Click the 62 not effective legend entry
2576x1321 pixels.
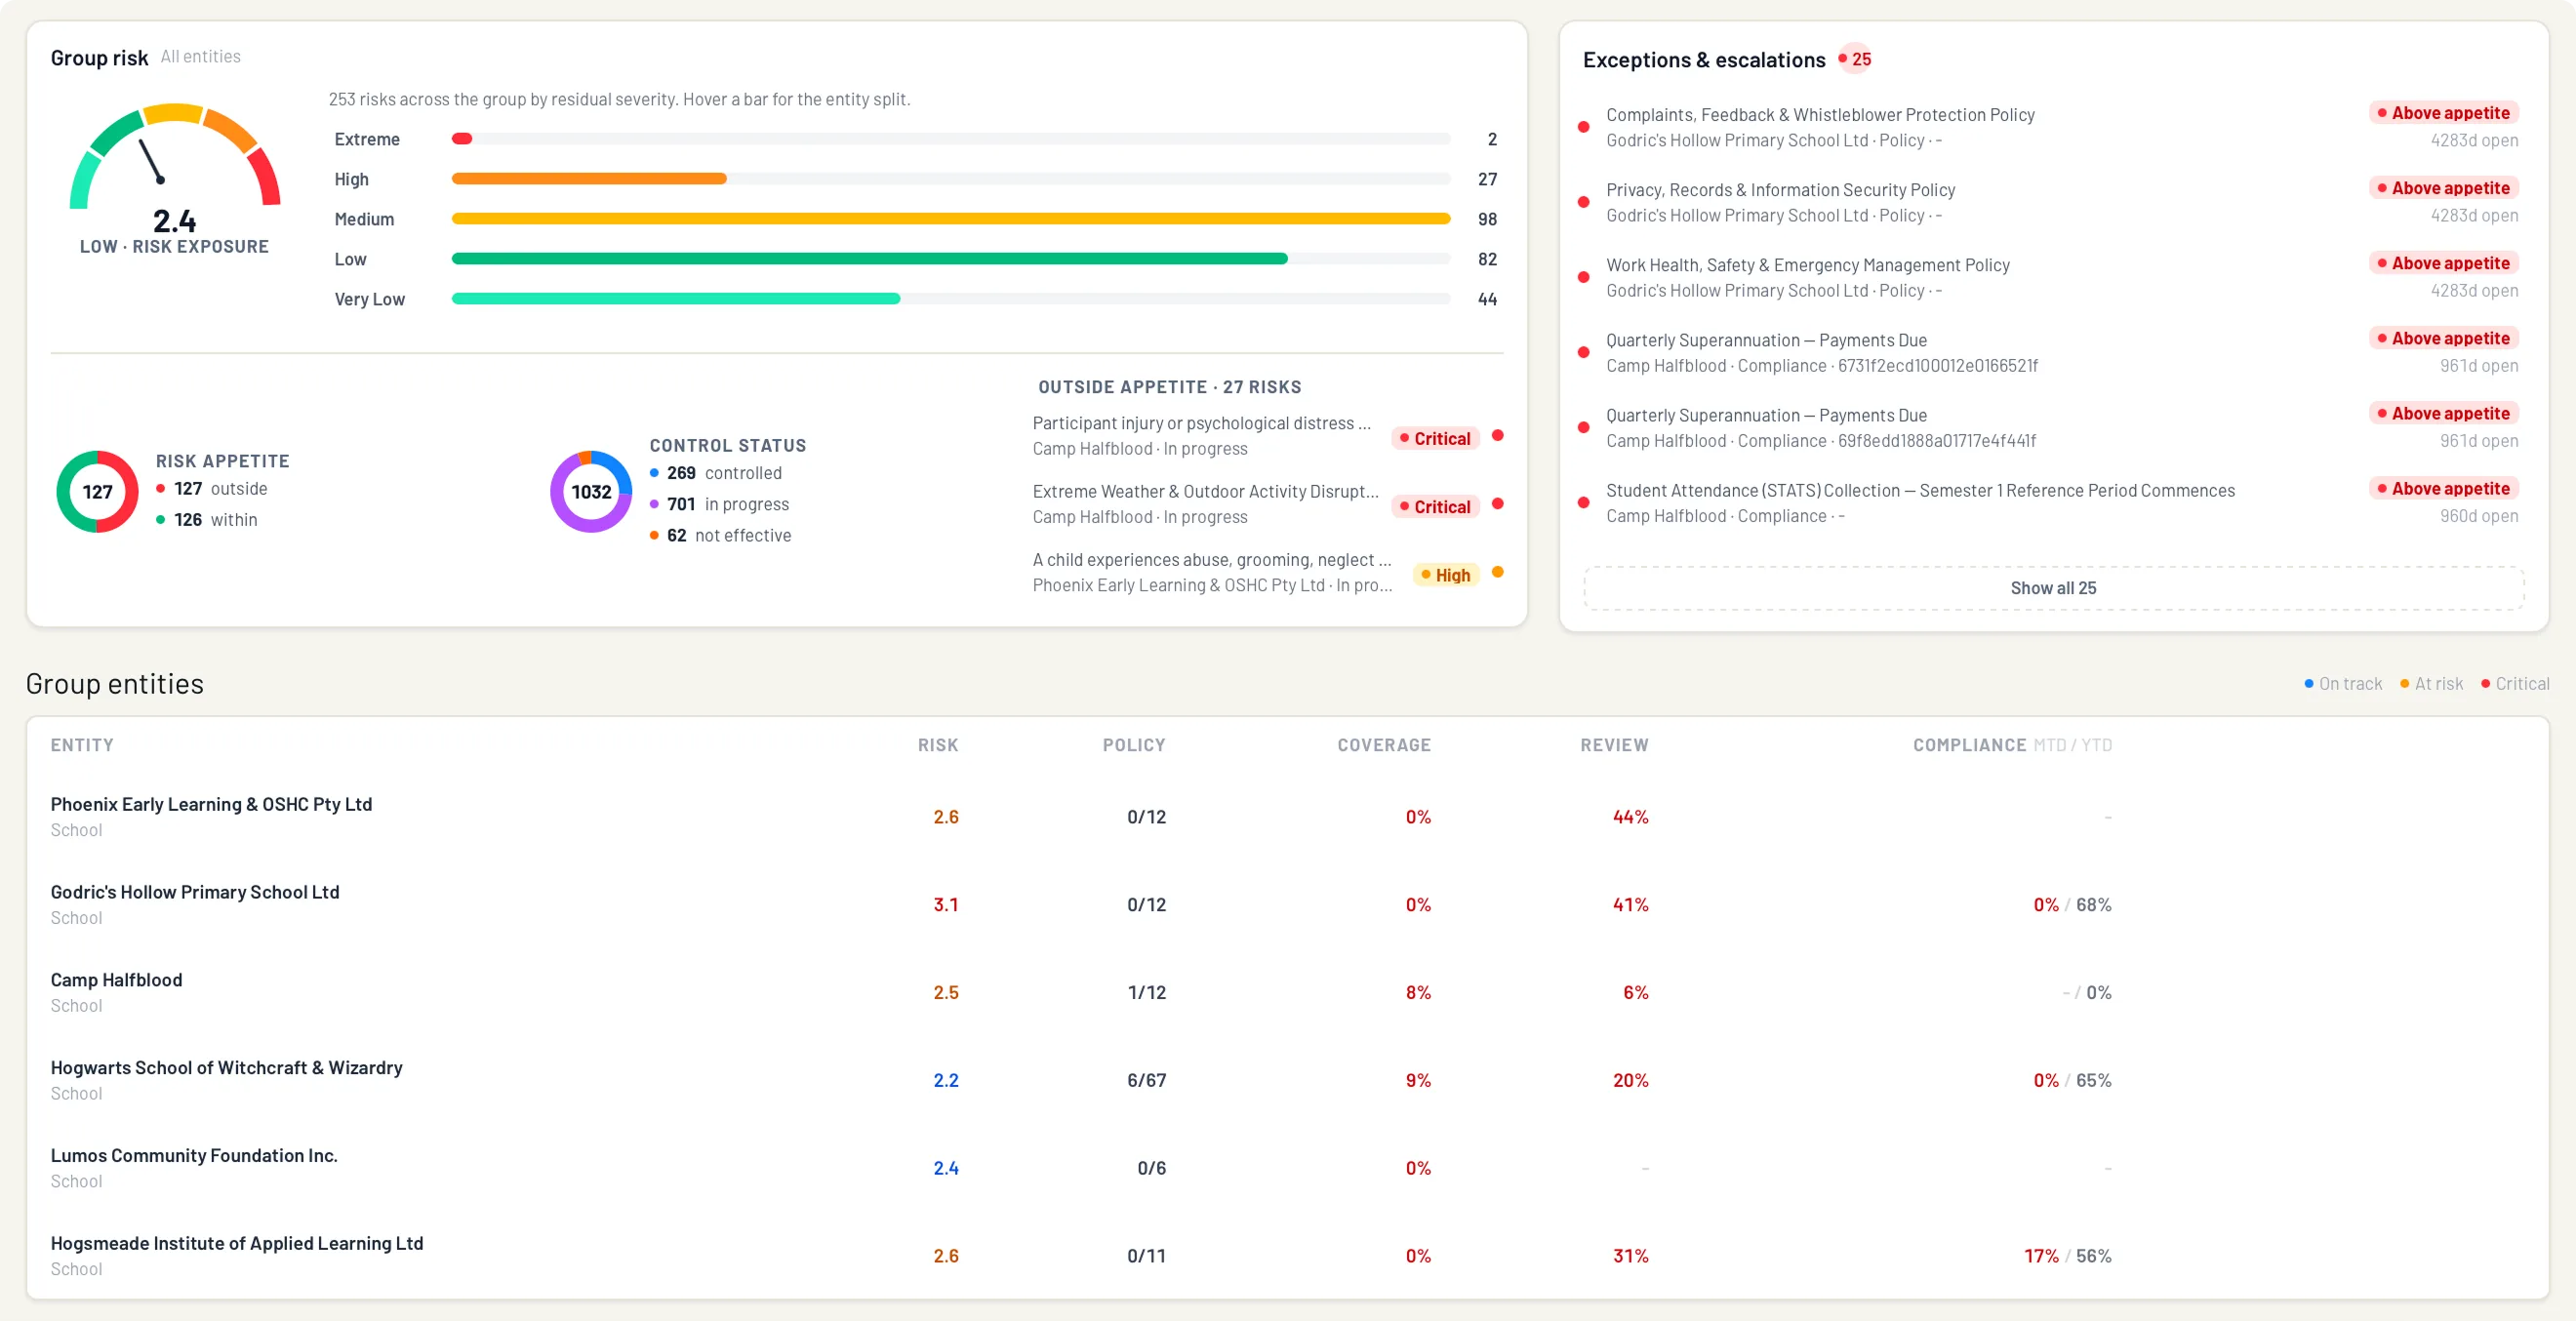pyautogui.click(x=721, y=536)
